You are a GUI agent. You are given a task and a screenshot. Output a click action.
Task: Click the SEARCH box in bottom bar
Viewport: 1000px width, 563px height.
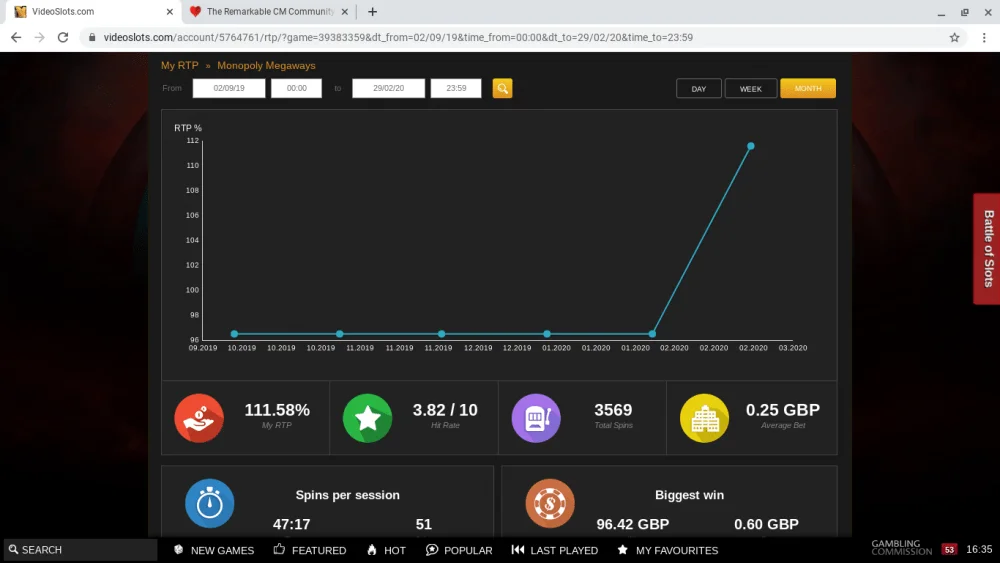point(80,550)
